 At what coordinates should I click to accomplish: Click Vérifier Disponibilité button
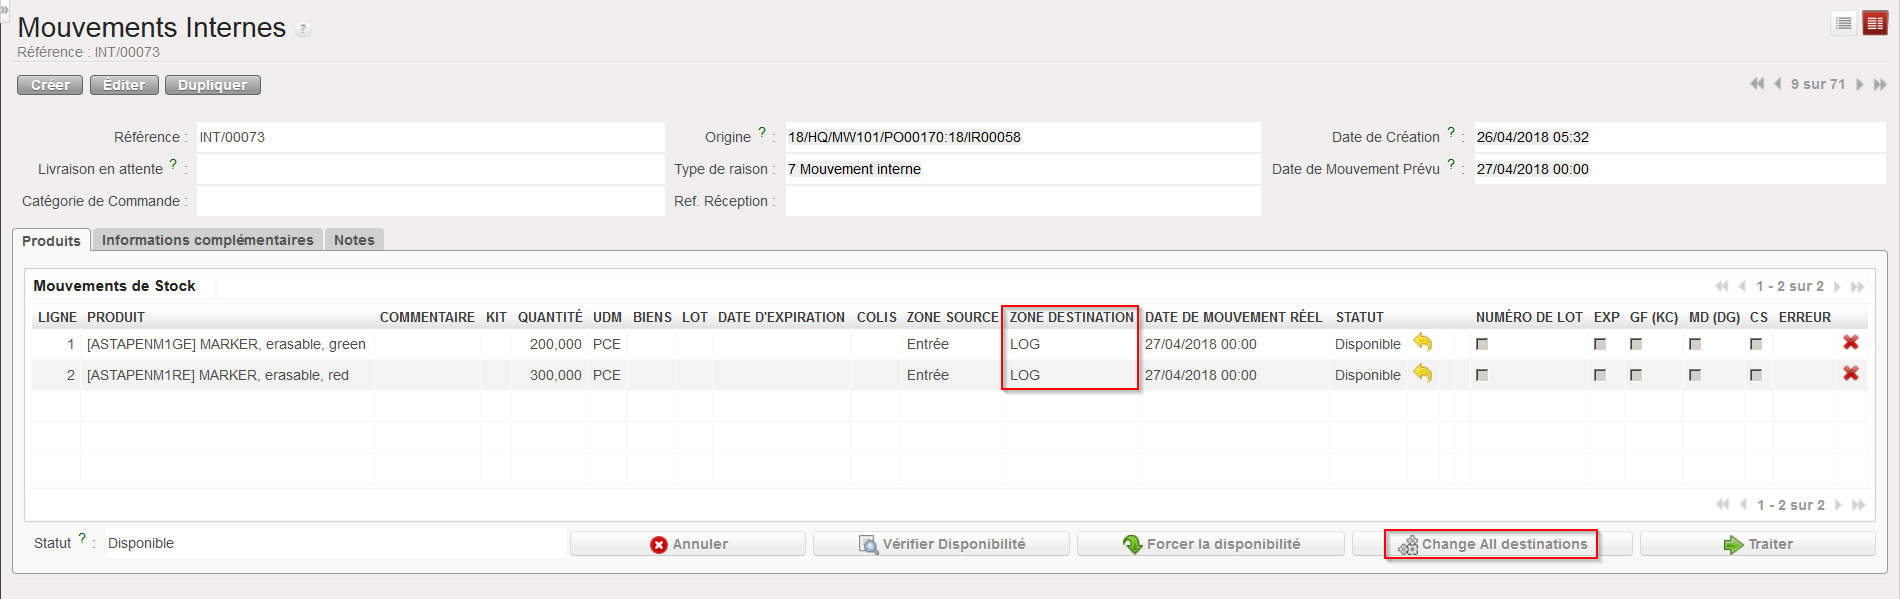(x=941, y=544)
